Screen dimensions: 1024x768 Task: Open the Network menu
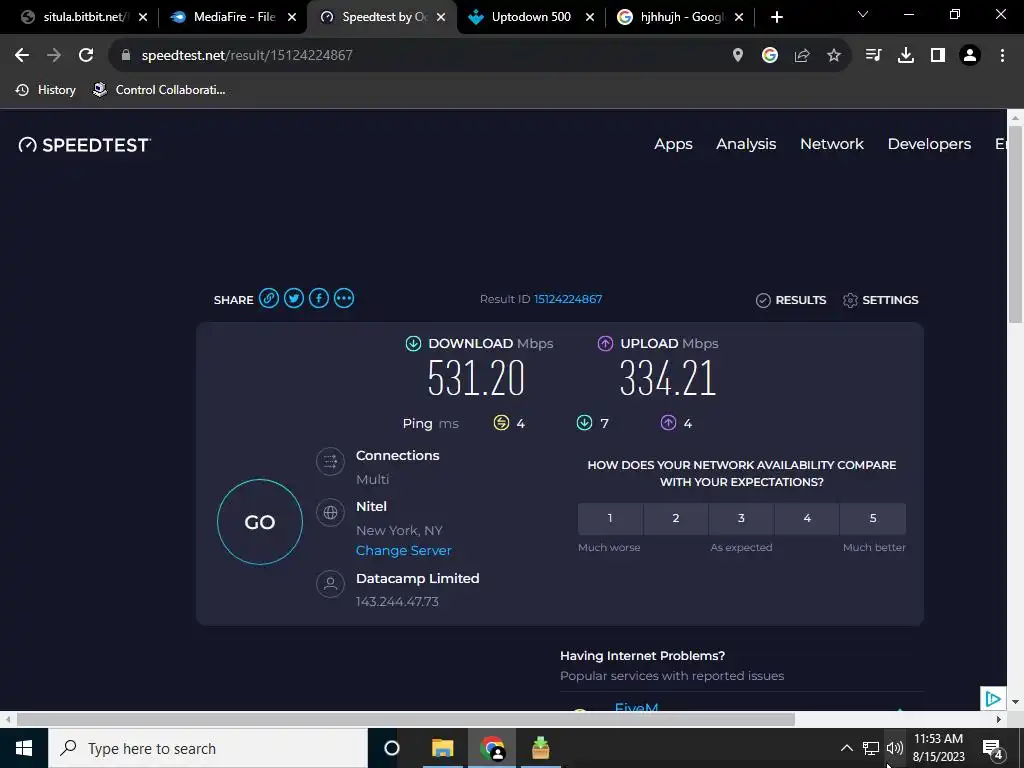[x=831, y=144]
